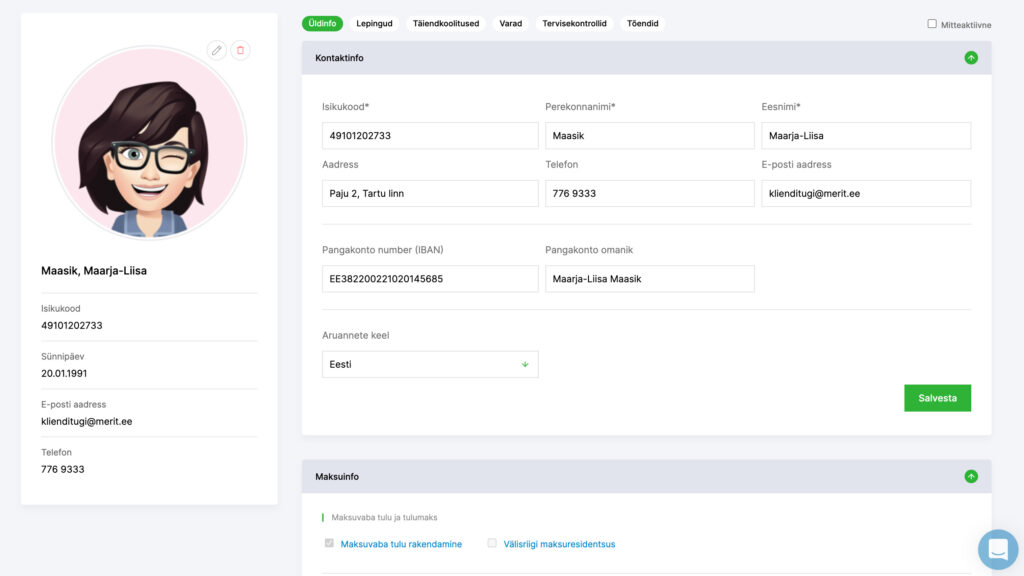Open the chat support bubble icon
The width and height of the screenshot is (1024, 576).
[997, 549]
